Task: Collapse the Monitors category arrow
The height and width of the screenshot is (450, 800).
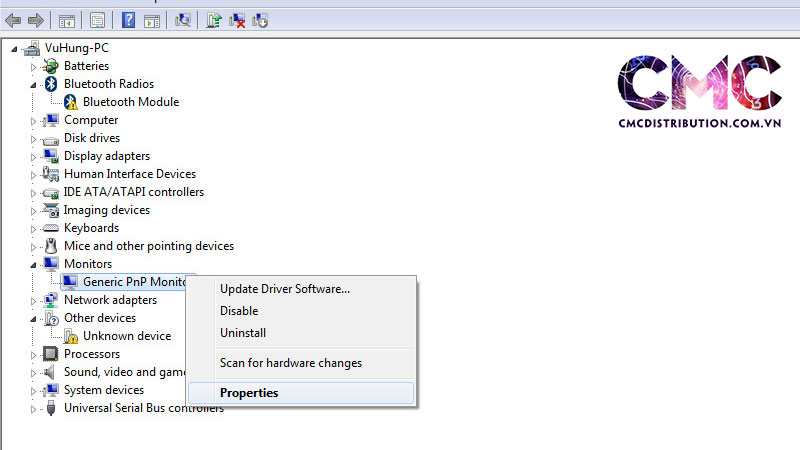Action: 33,264
